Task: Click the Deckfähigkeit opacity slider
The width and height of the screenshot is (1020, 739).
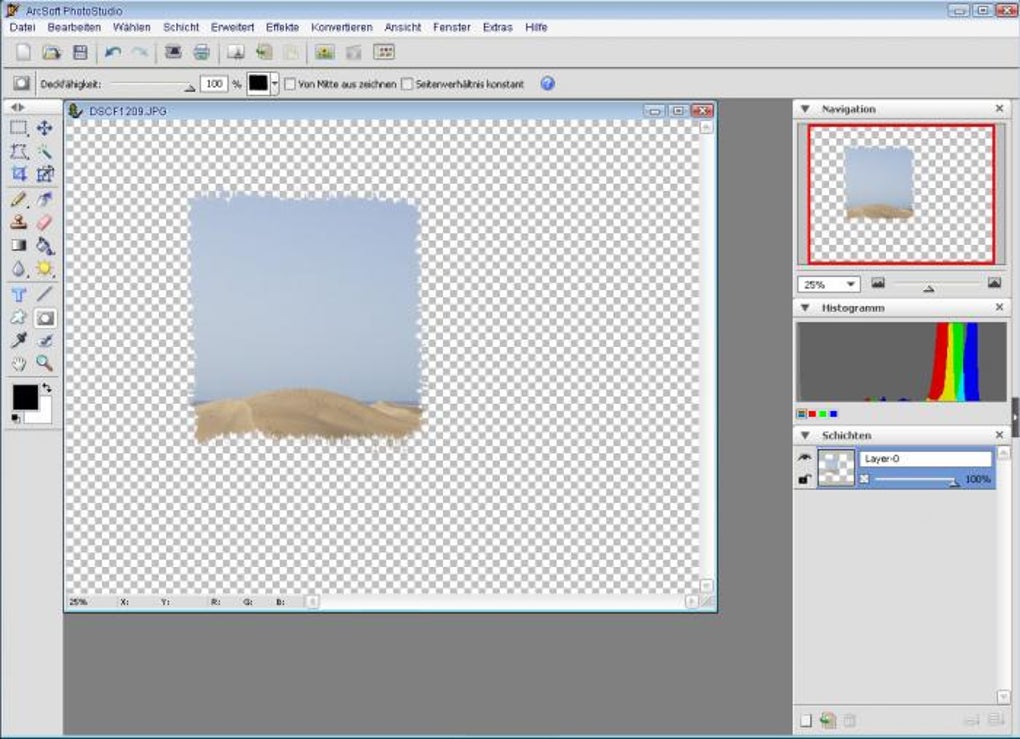Action: click(x=152, y=85)
